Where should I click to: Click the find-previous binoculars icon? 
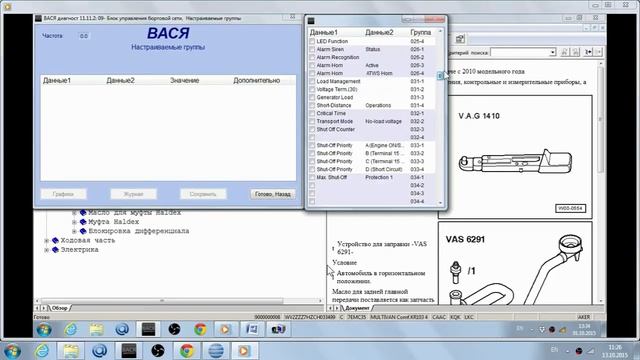click(564, 52)
